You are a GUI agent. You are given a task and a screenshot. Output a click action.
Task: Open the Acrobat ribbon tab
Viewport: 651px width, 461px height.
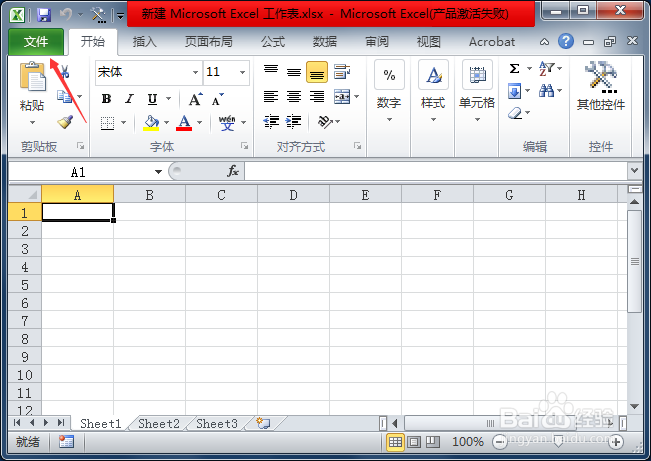[x=492, y=42]
